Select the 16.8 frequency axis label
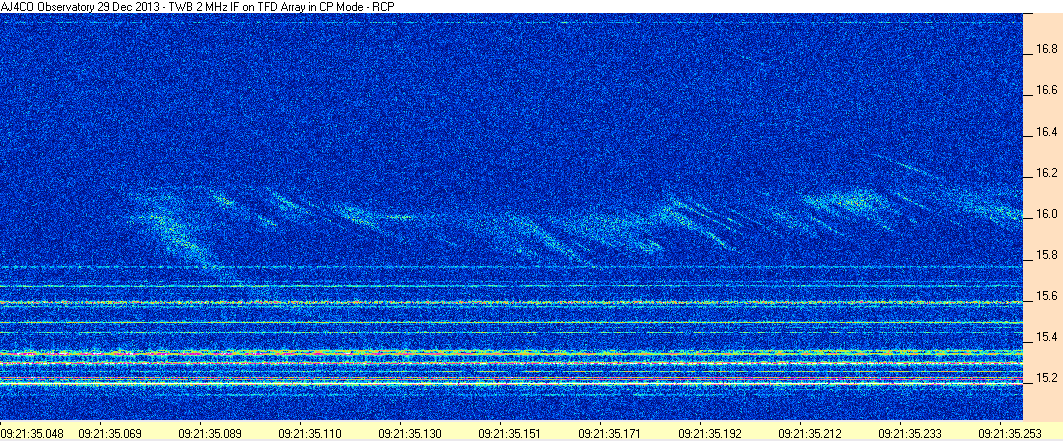The image size is (1063, 441). (x=1047, y=49)
